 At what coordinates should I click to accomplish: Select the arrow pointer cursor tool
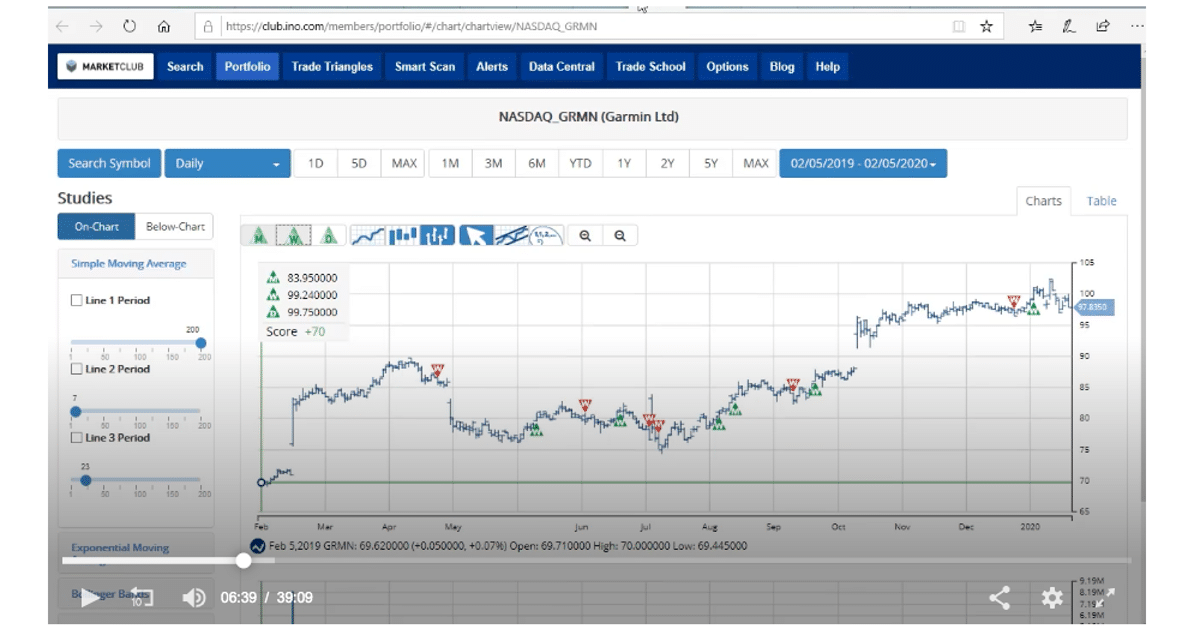pyautogui.click(x=476, y=236)
